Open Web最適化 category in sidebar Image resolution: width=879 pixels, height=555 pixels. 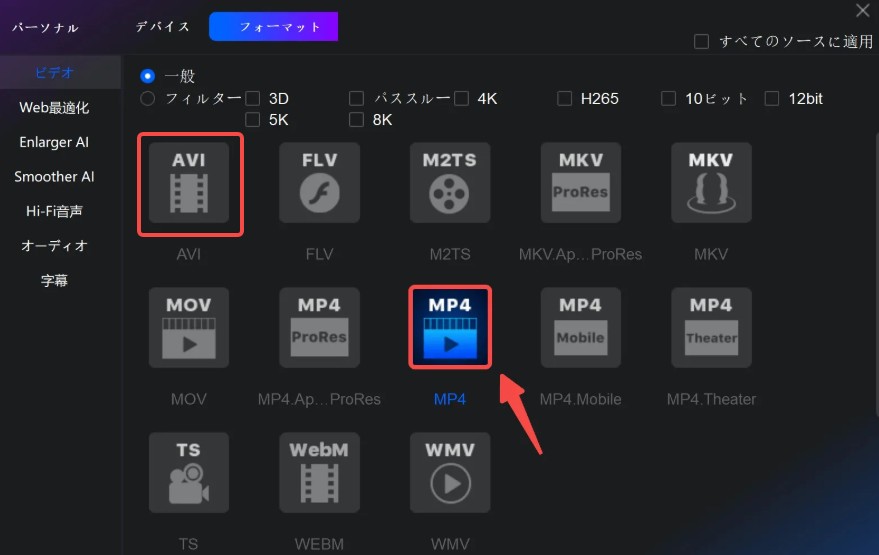pos(54,108)
